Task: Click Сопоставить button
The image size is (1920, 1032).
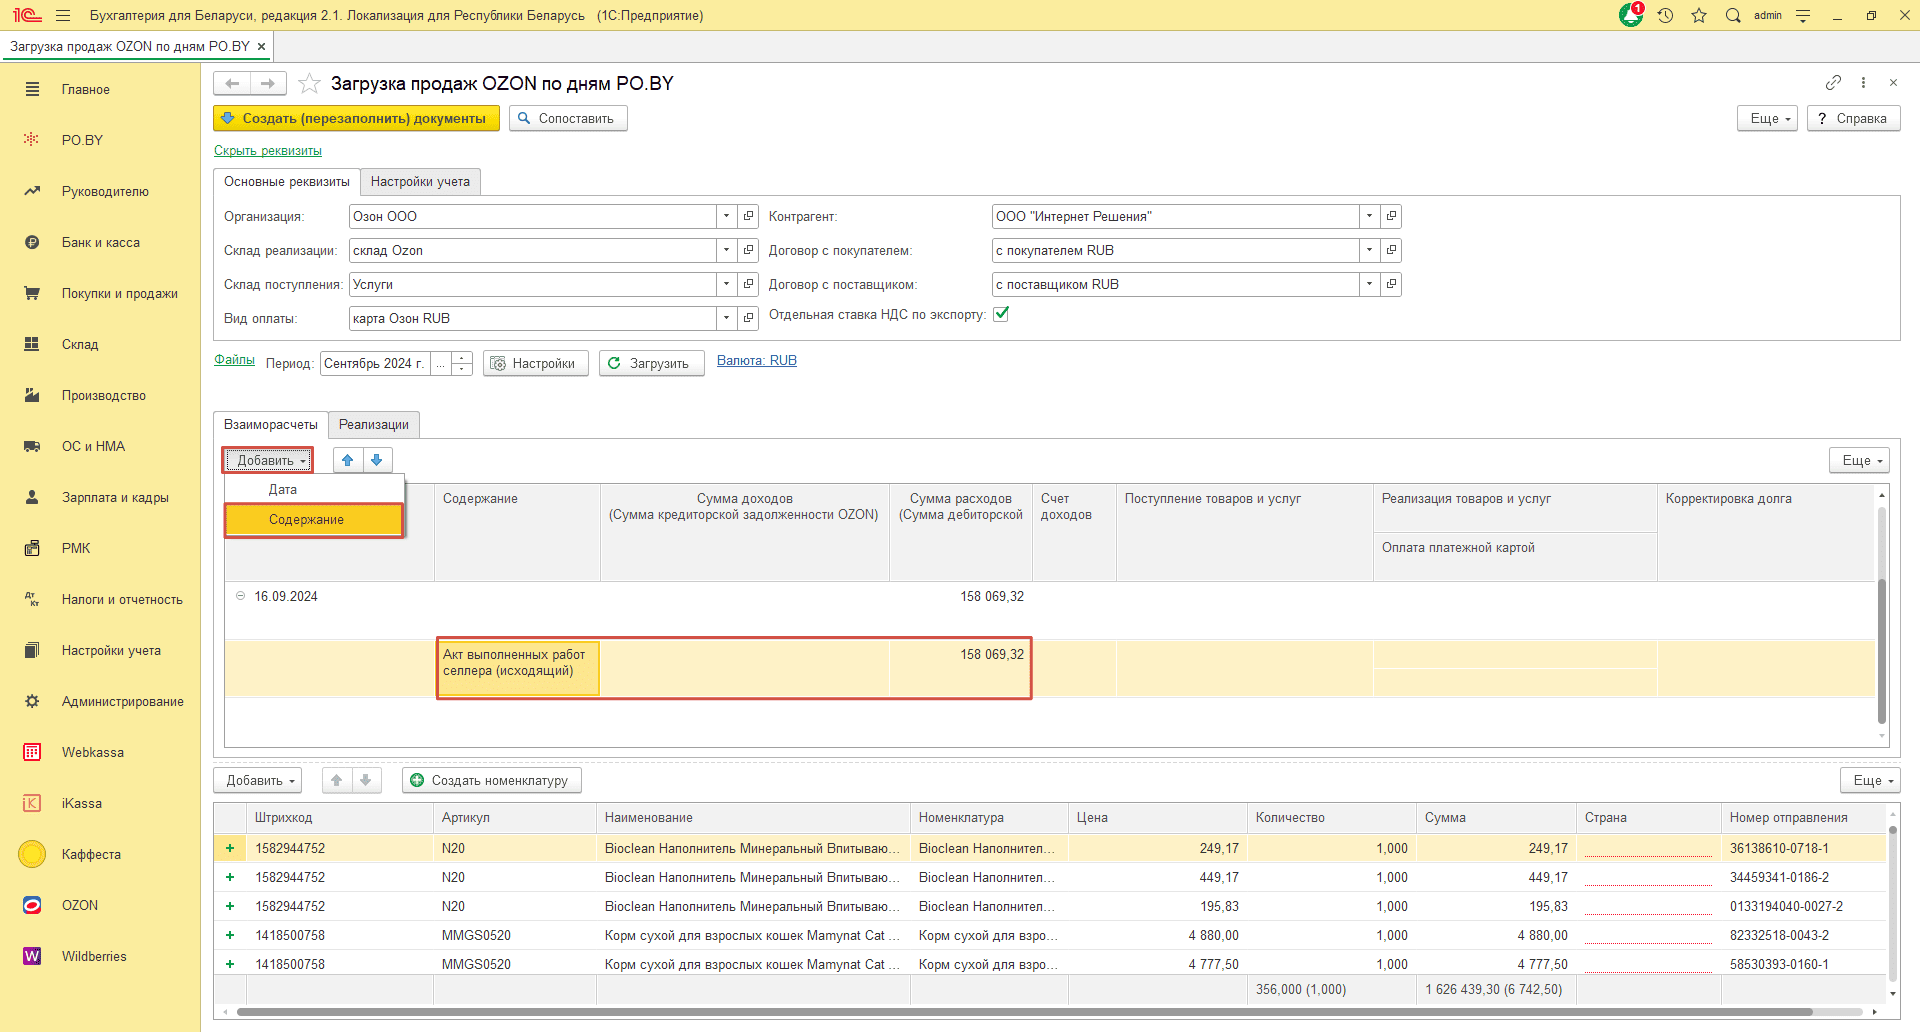Action: point(568,118)
